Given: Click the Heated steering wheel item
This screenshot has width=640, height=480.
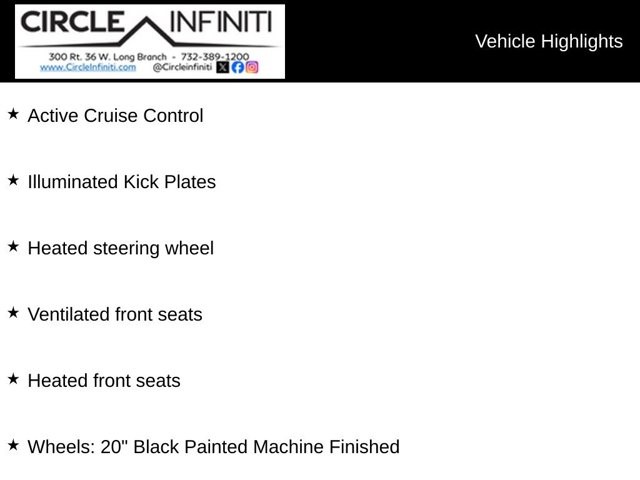Looking at the screenshot, I should (121, 248).
